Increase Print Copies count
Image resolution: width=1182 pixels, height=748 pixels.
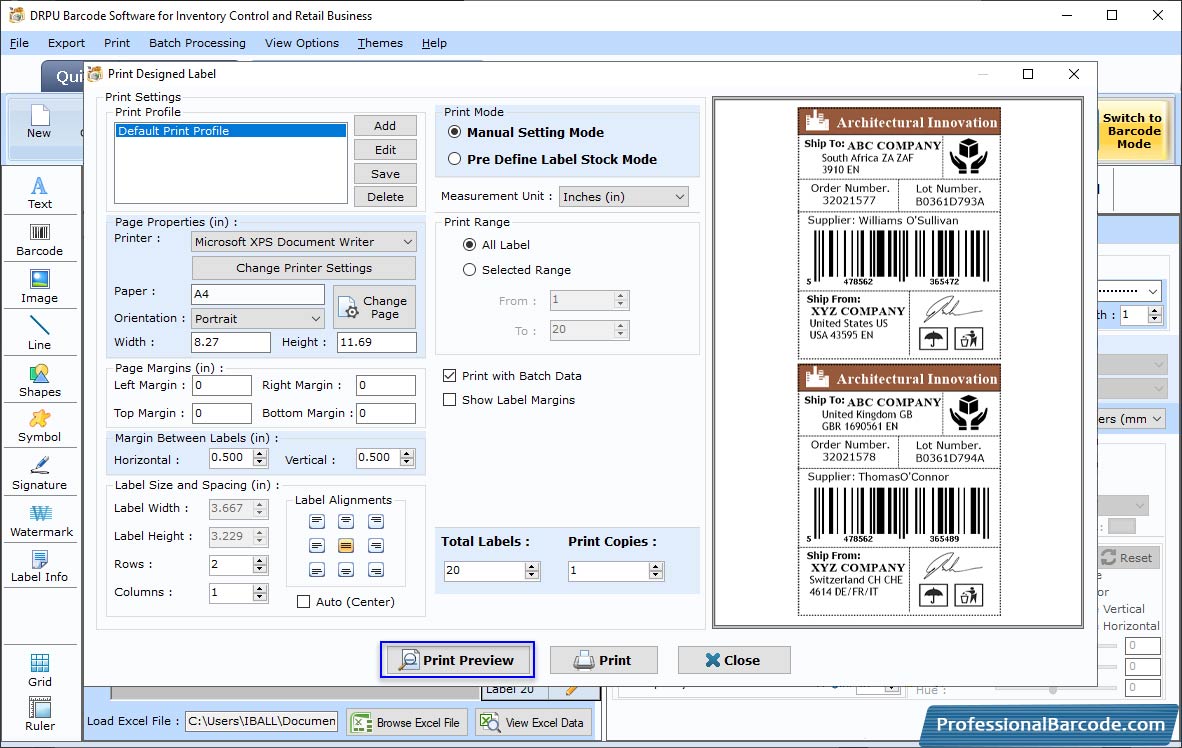(x=657, y=566)
